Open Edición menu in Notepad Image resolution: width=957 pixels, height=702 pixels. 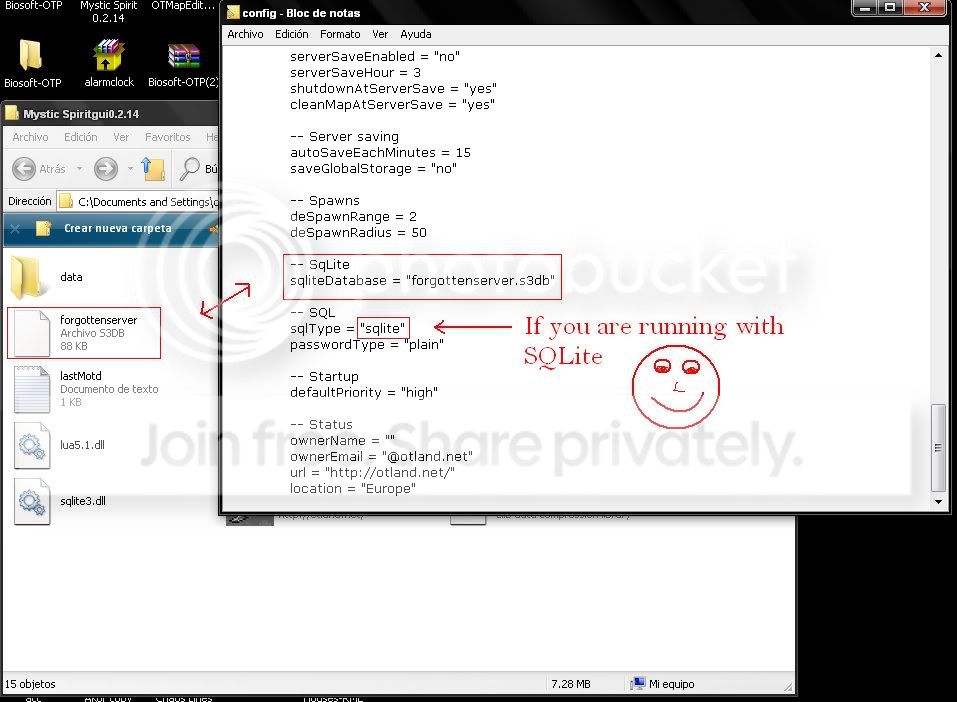[x=291, y=34]
